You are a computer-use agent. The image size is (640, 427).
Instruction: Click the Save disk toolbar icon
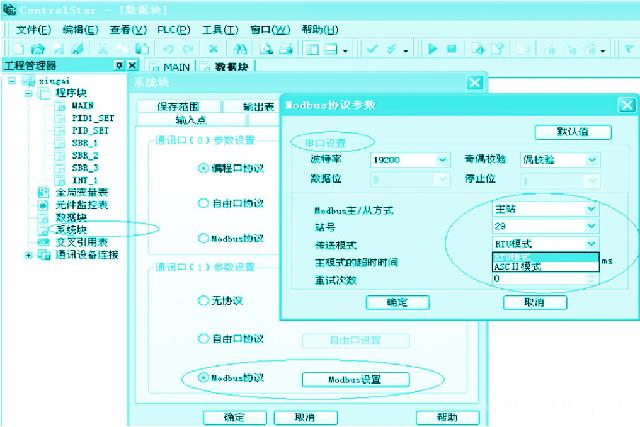60,48
